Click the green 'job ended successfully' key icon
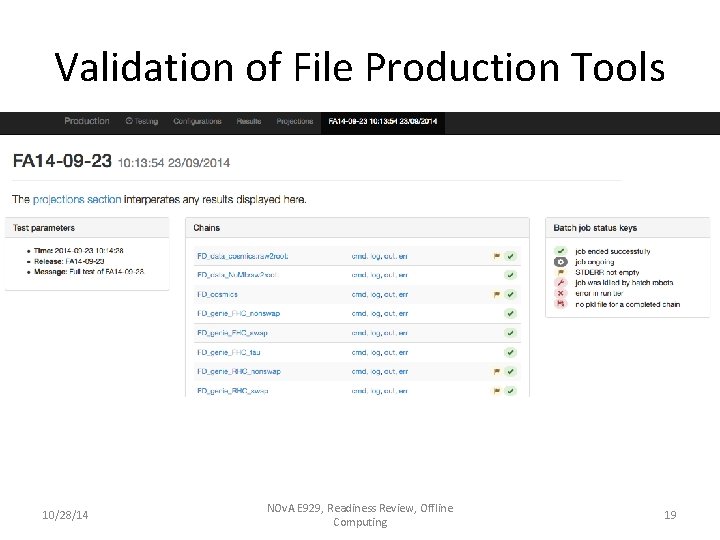The image size is (720, 540). click(x=560, y=251)
